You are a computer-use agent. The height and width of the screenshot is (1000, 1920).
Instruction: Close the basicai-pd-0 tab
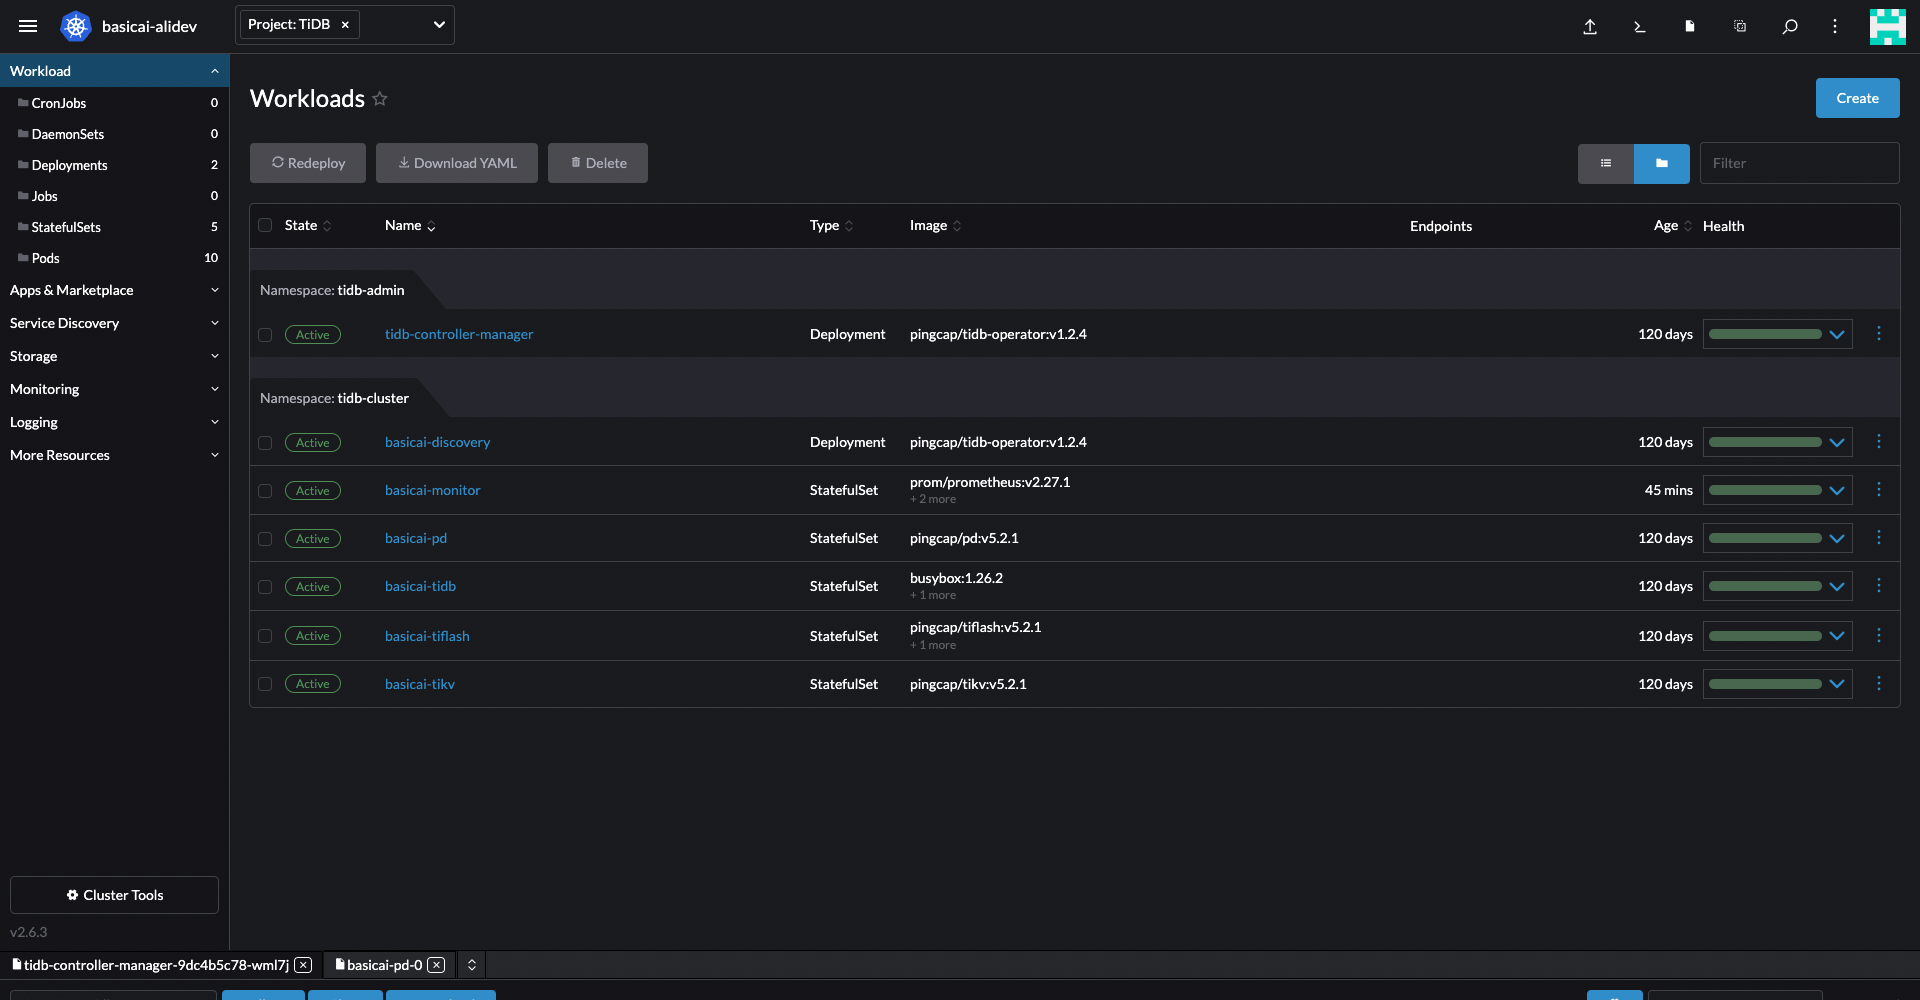coord(436,965)
